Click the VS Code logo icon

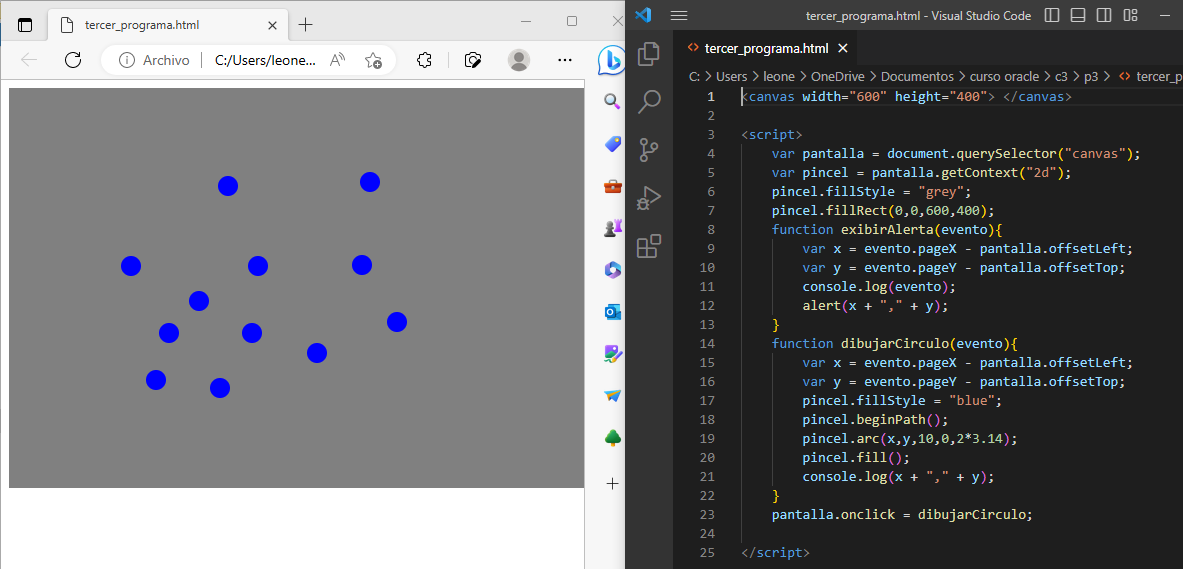click(643, 15)
